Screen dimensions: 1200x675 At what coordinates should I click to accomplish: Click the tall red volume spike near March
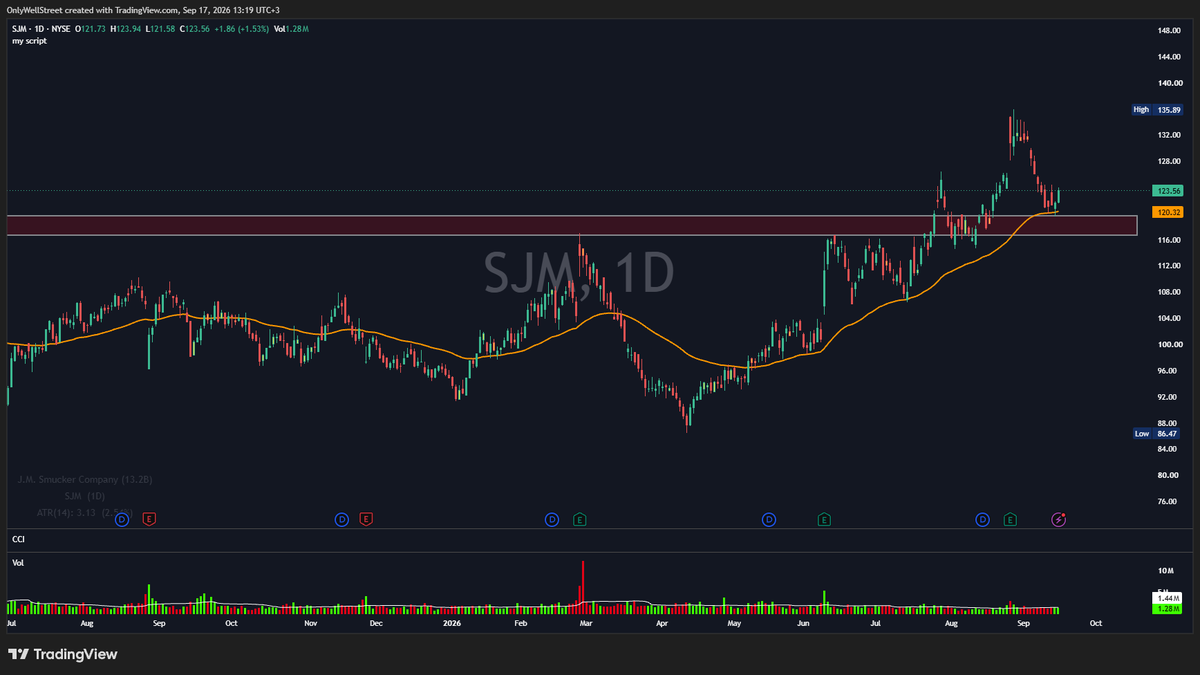[x=582, y=585]
